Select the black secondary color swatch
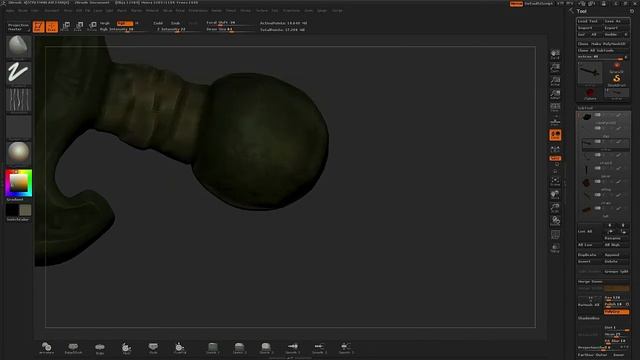 click(x=12, y=210)
